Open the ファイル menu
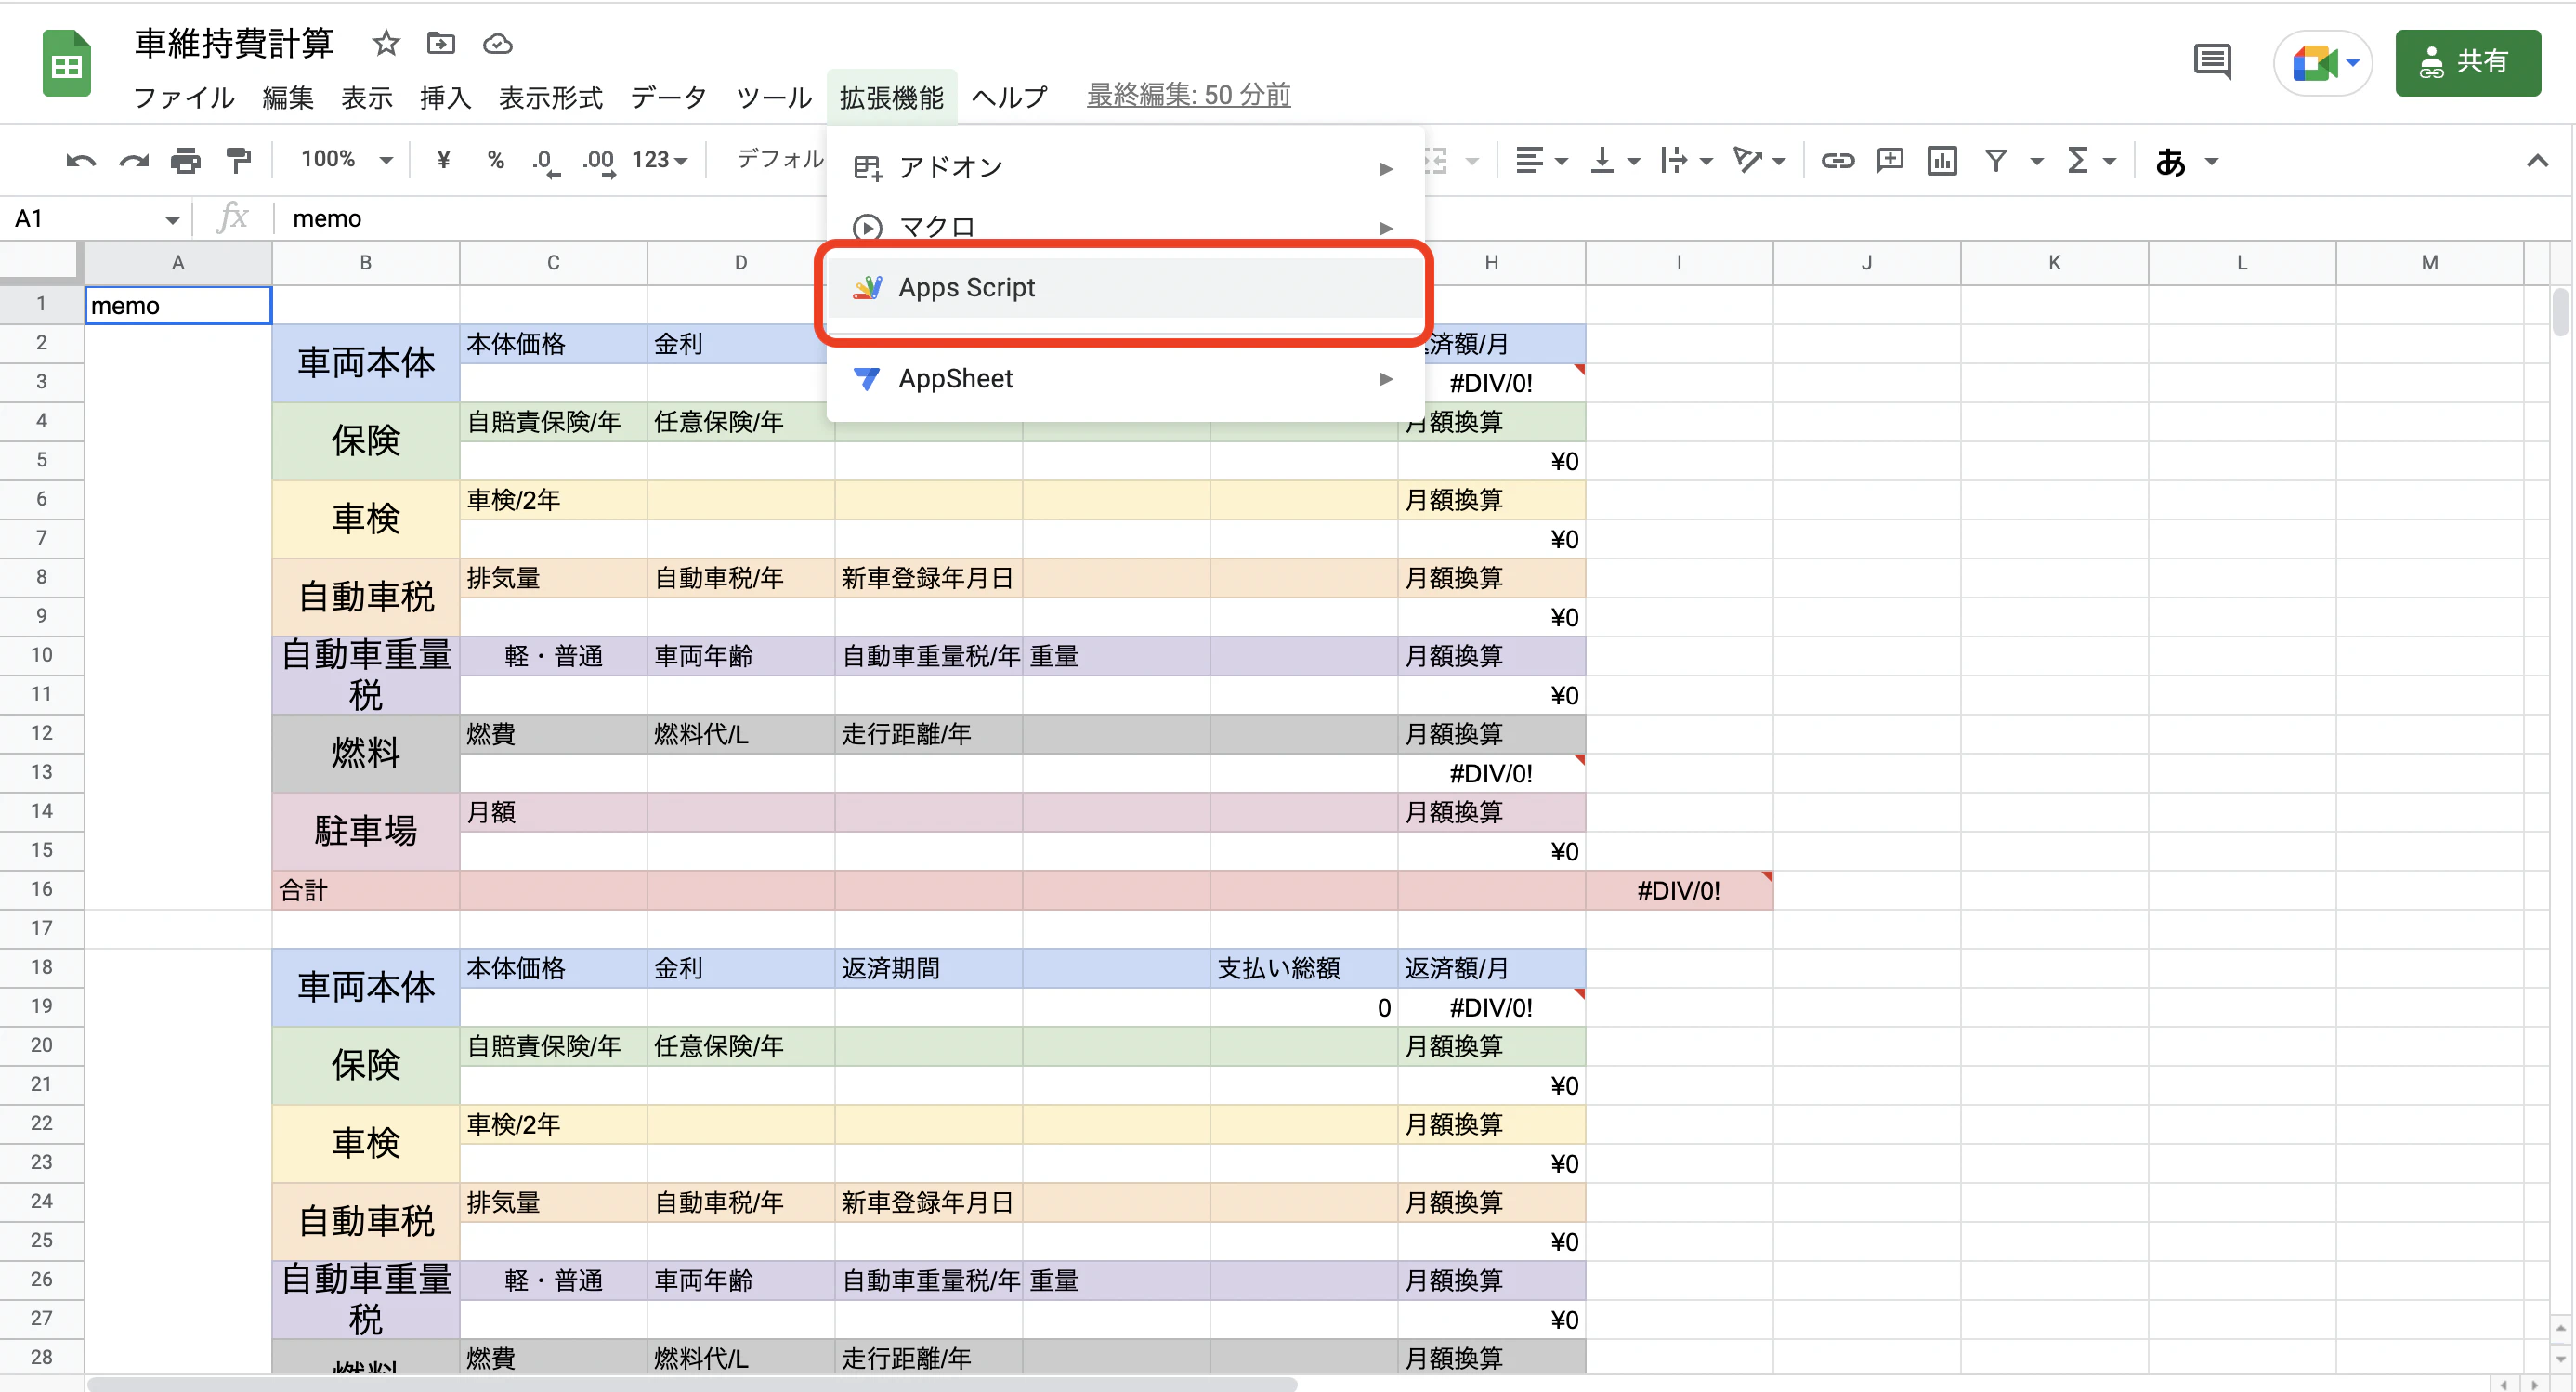Screen dimensions: 2576x1392 pos(184,97)
